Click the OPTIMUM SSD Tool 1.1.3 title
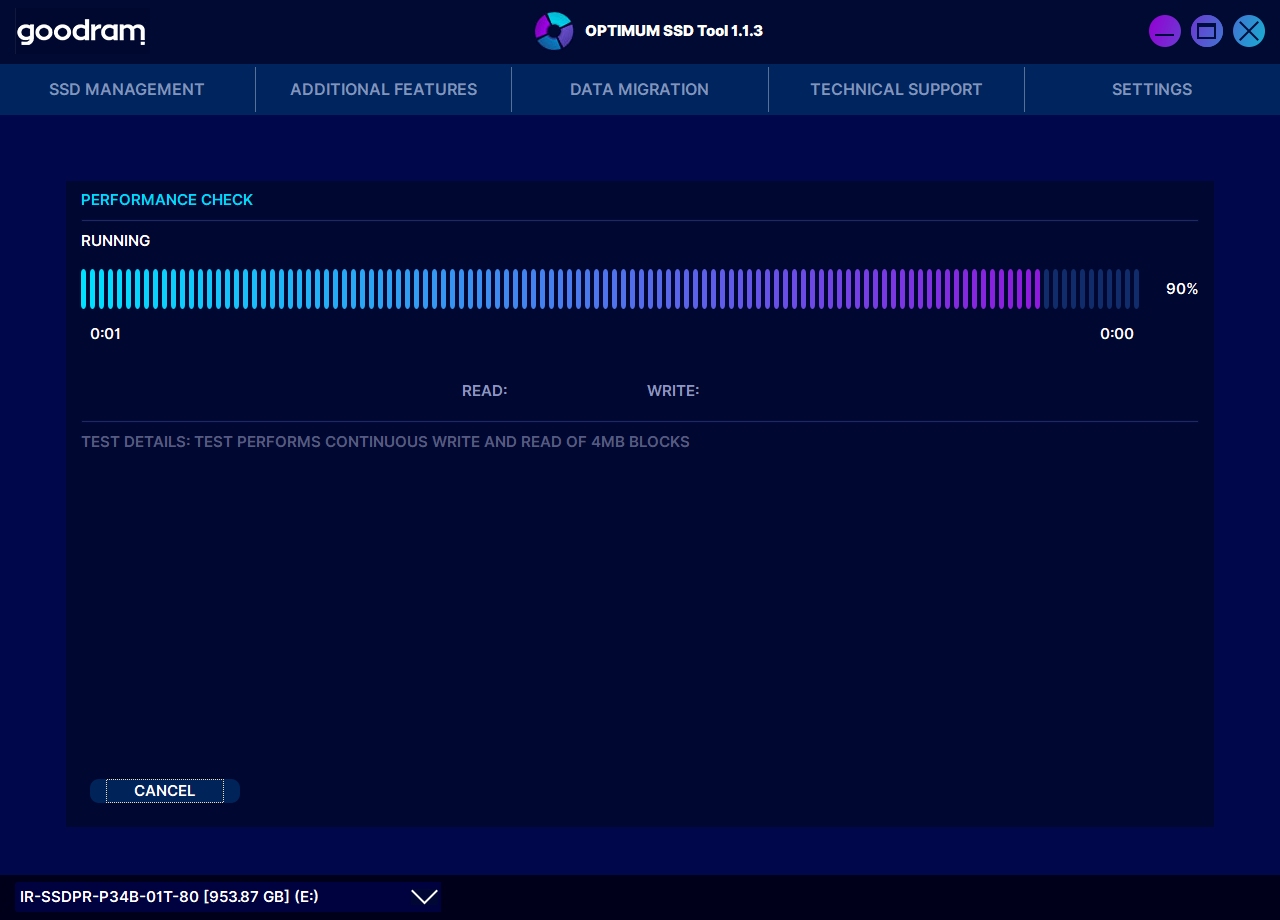Viewport: 1280px width, 920px height. tap(674, 31)
